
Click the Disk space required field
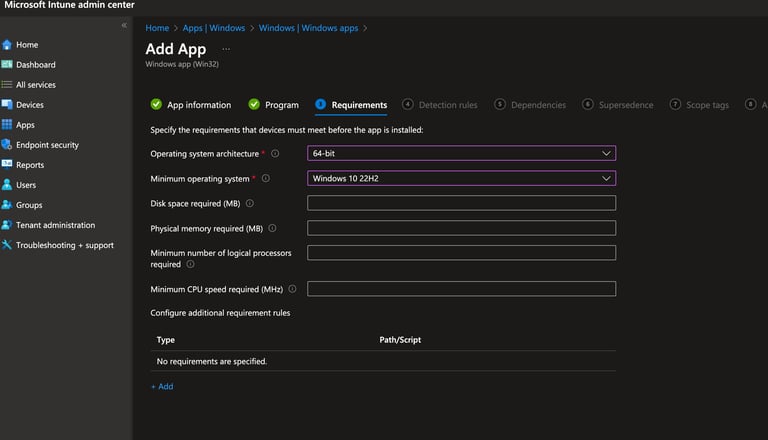tap(461, 203)
